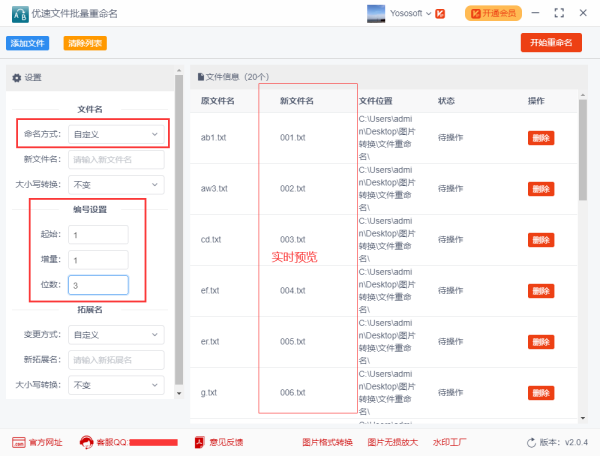Click the feedback PDF icon in footer
Screen dimensions: 600x456
[200, 442]
